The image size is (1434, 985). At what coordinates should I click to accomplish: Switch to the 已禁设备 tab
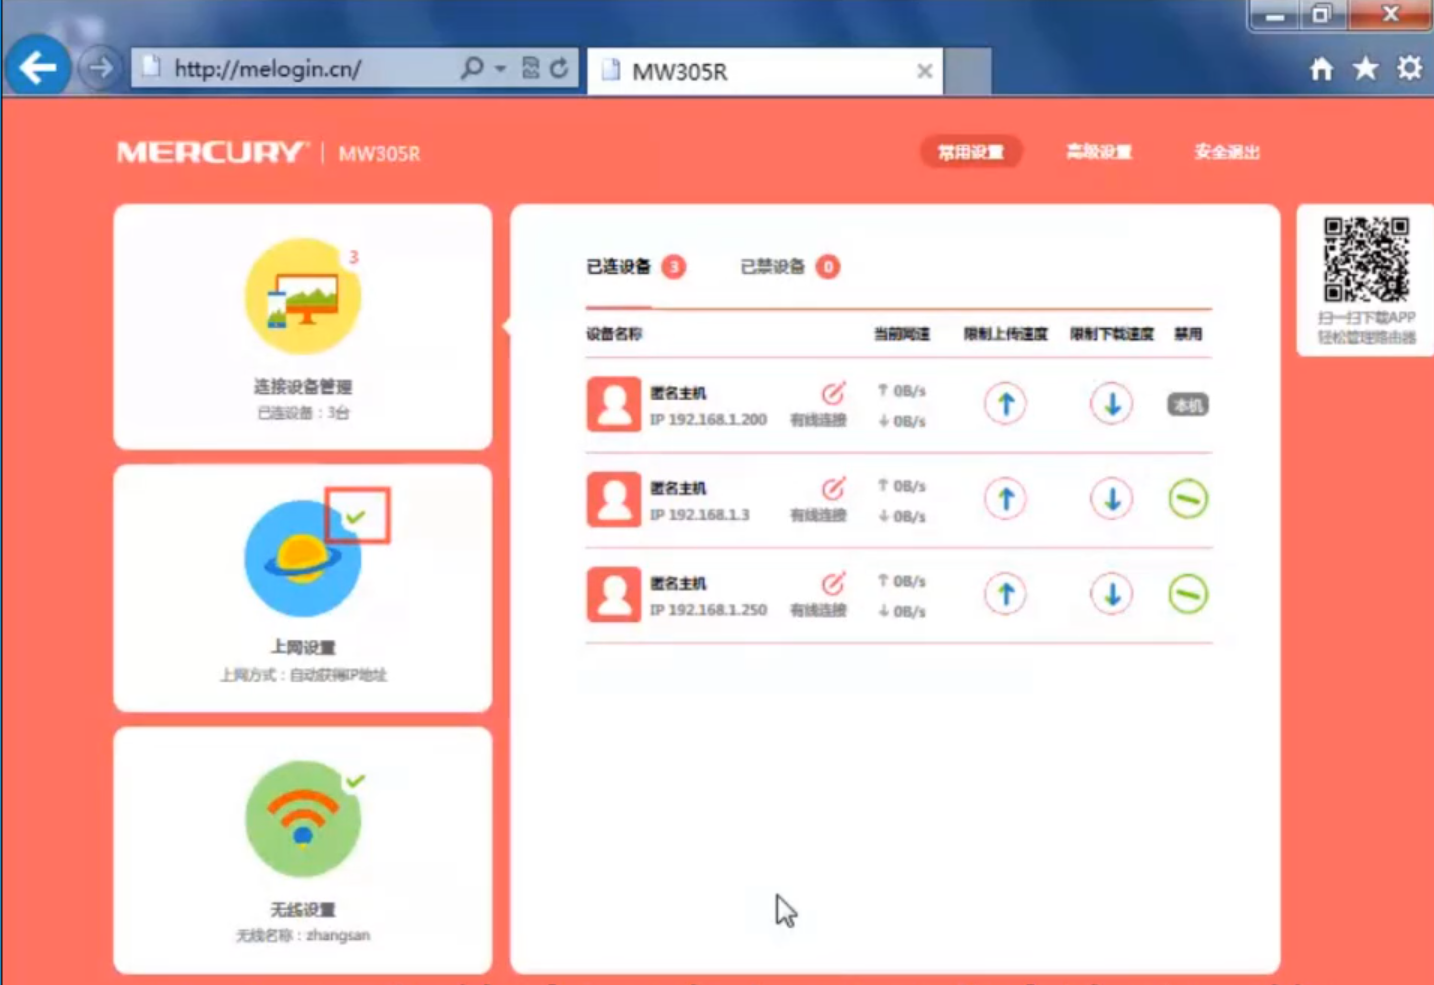tap(772, 267)
